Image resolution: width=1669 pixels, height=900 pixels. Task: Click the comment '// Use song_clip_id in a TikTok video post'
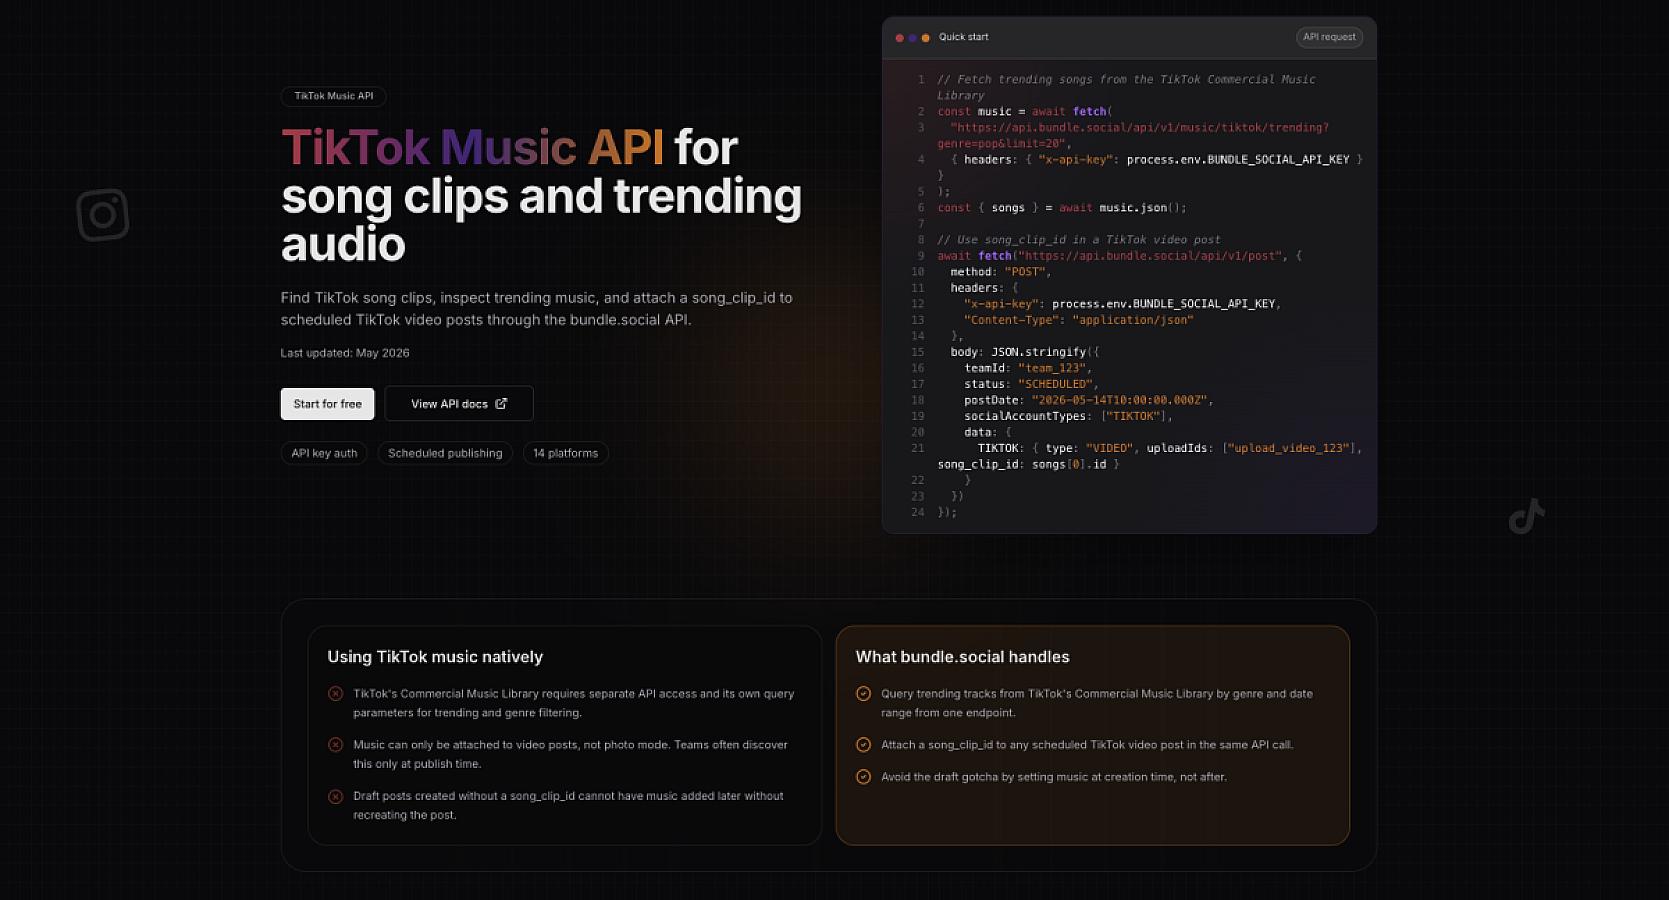tap(1079, 240)
